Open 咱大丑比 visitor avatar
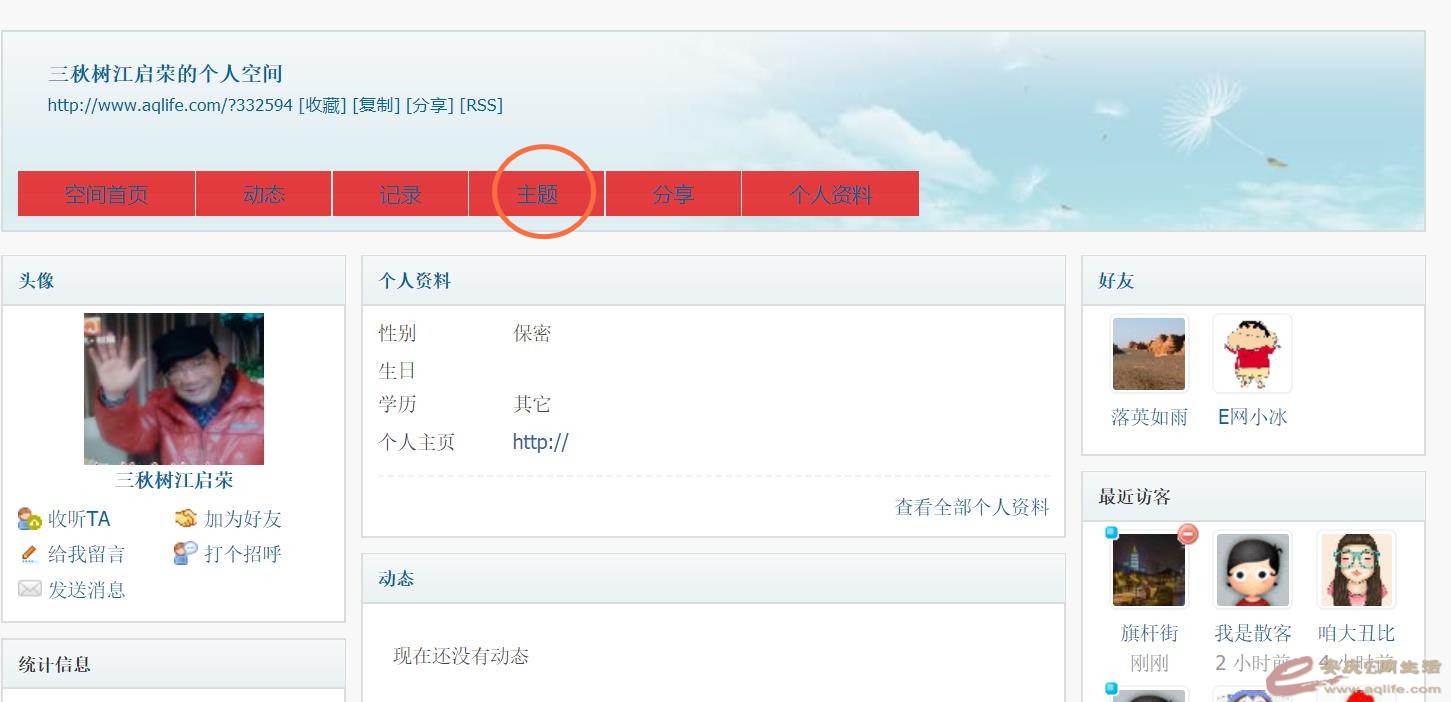 pos(1356,570)
